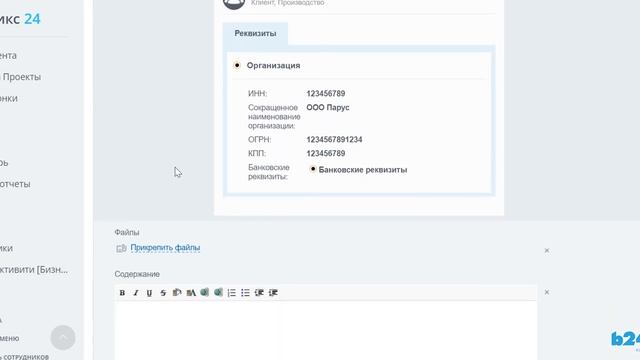Click the increase indent icon
The image size is (640, 360).
[x=273, y=293]
